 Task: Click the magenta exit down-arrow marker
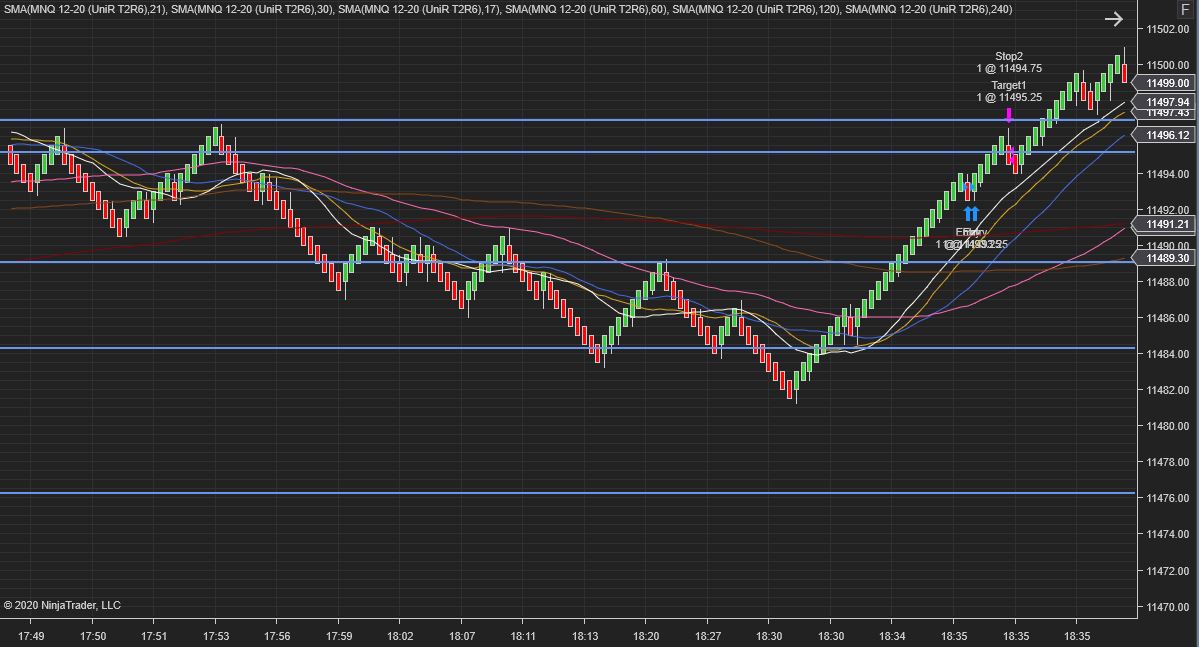coord(1009,115)
